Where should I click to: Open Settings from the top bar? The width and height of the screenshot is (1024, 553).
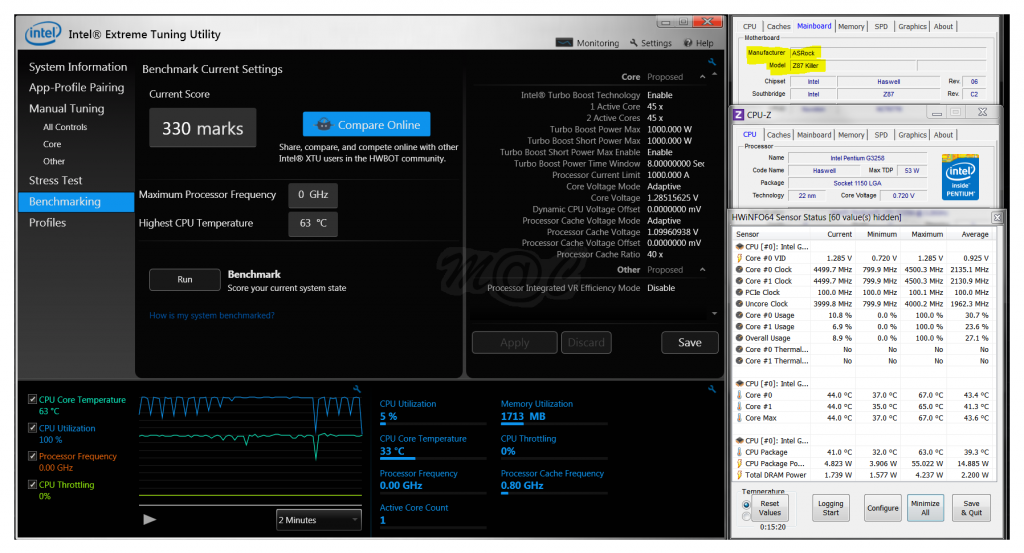[x=651, y=43]
